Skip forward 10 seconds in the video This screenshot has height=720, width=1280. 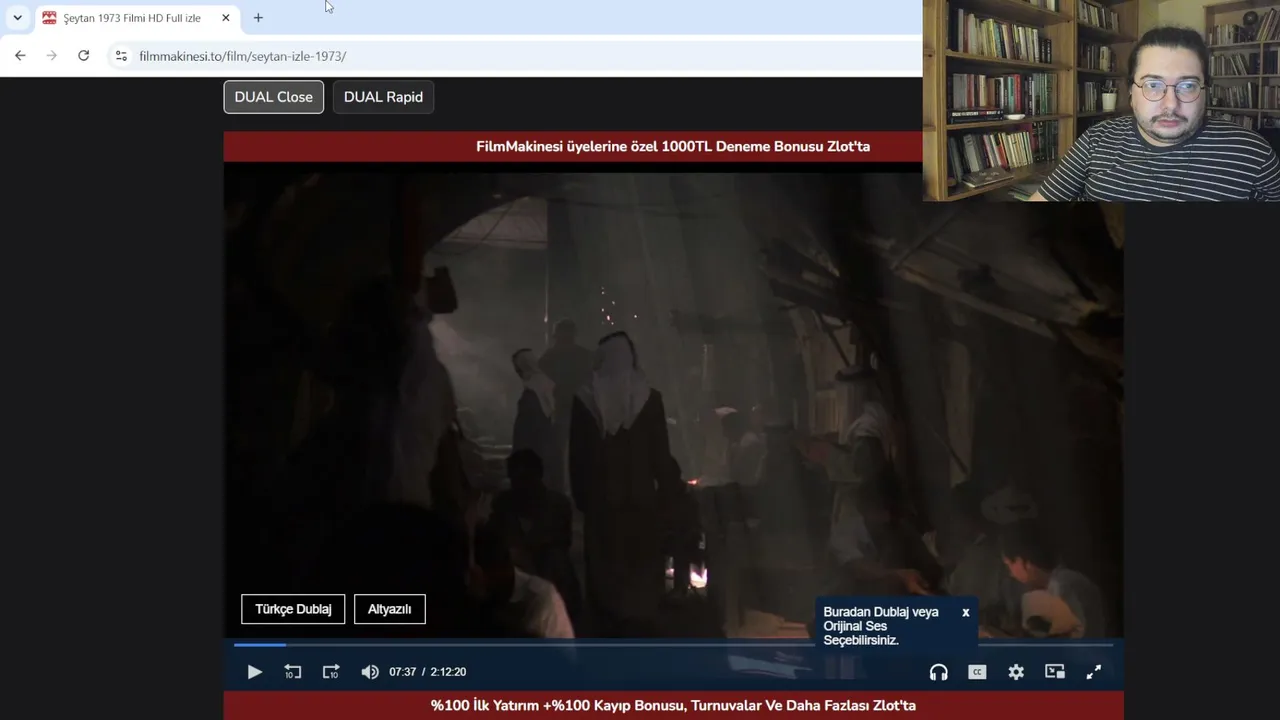click(x=331, y=672)
